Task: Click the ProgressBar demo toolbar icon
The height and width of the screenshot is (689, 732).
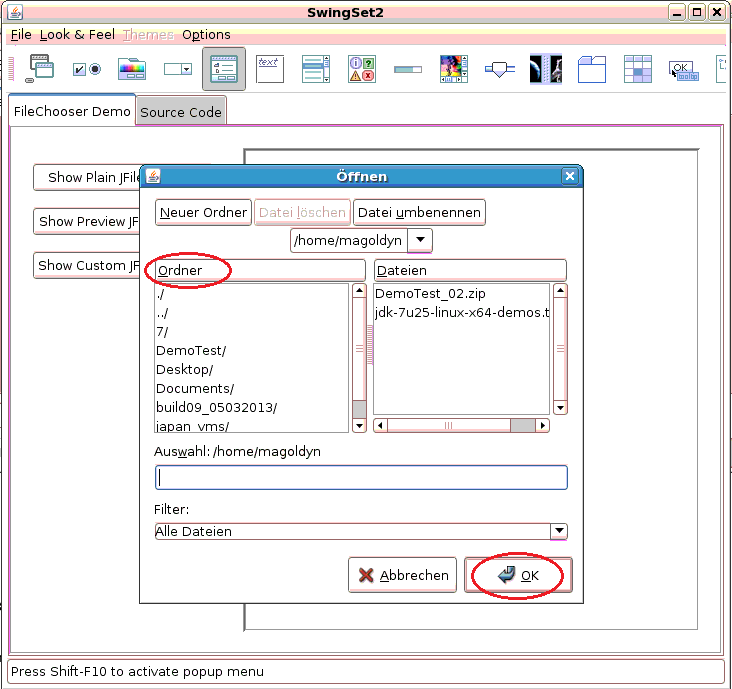Action: 408,69
